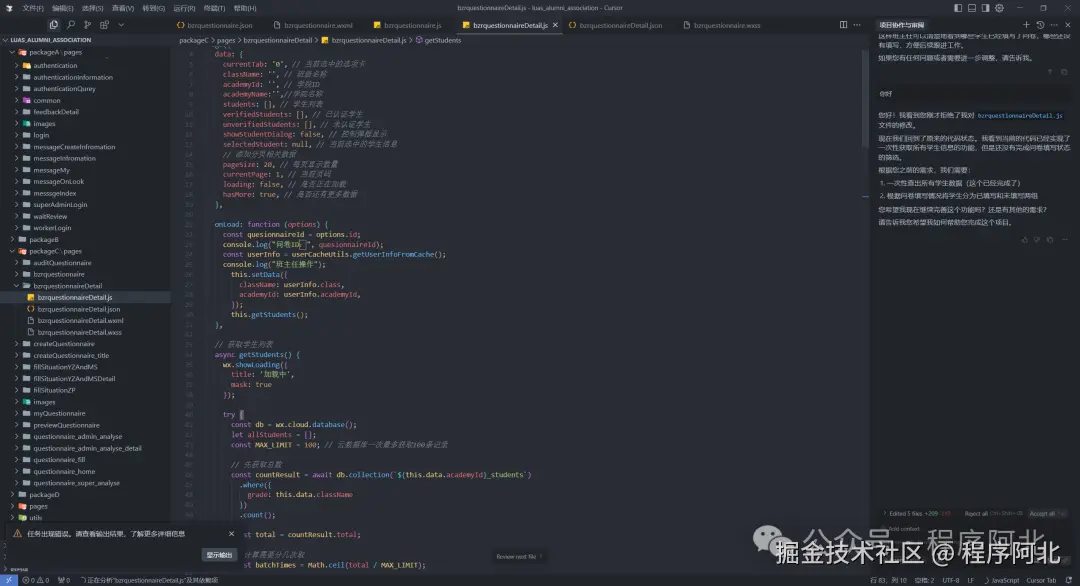Viewport: 1080px width, 586px height.
Task: Open Cursor Tab status item
Action: pos(1041,580)
